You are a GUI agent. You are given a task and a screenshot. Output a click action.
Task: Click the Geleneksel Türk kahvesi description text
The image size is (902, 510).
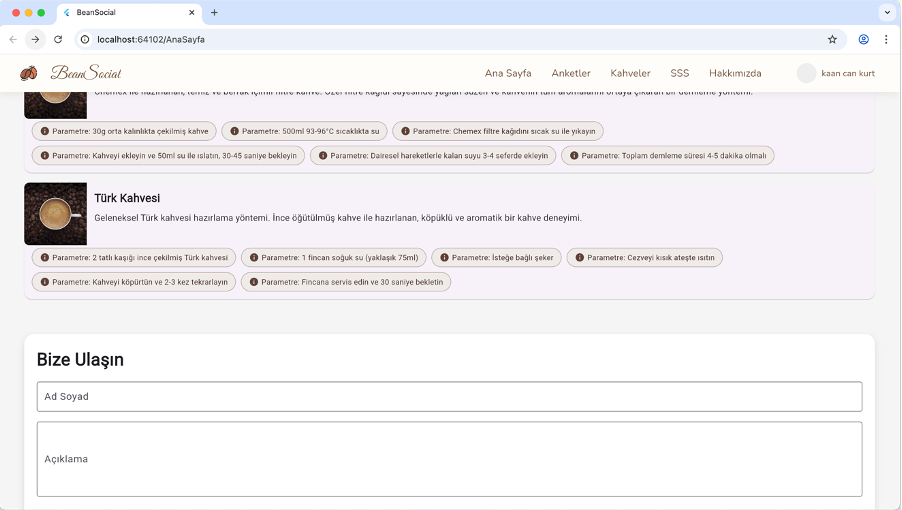338,218
